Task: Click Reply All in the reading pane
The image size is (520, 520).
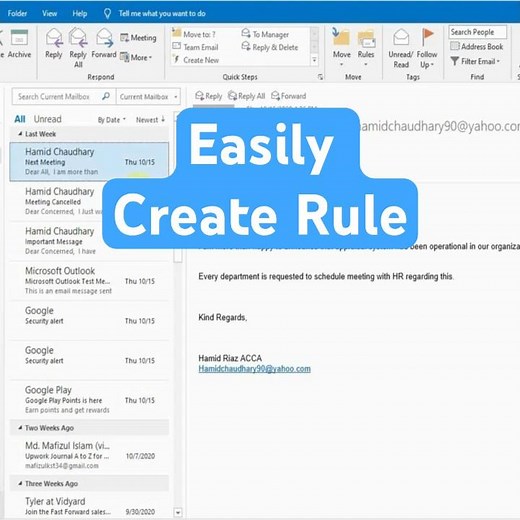Action: click(x=247, y=96)
